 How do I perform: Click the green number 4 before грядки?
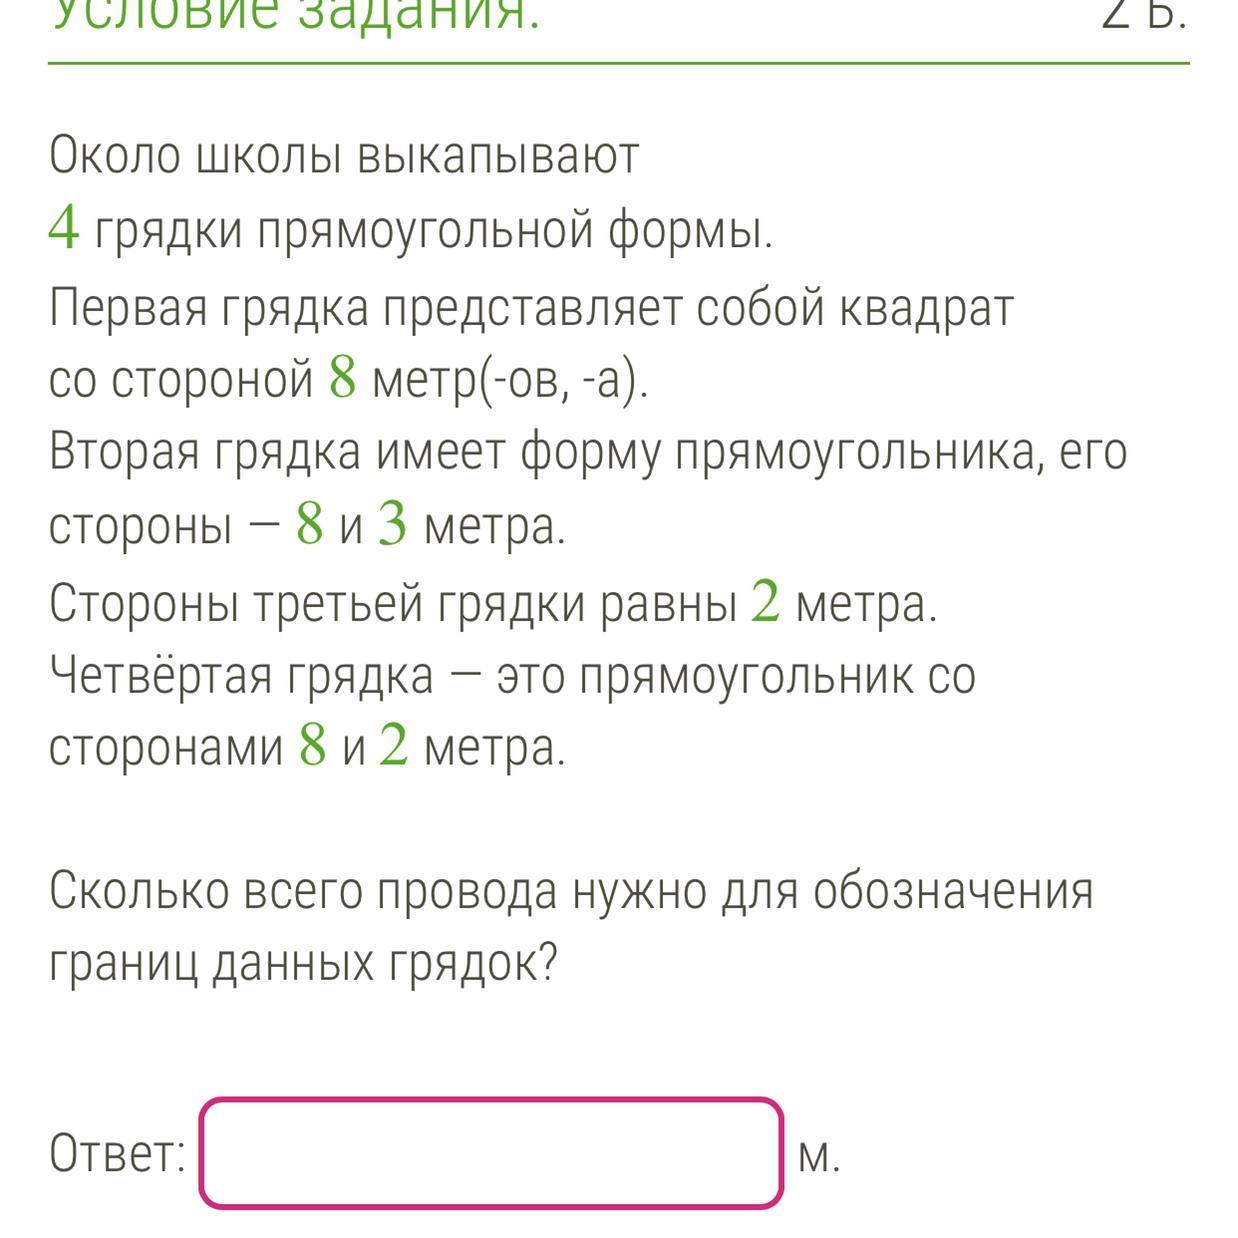coord(64,229)
